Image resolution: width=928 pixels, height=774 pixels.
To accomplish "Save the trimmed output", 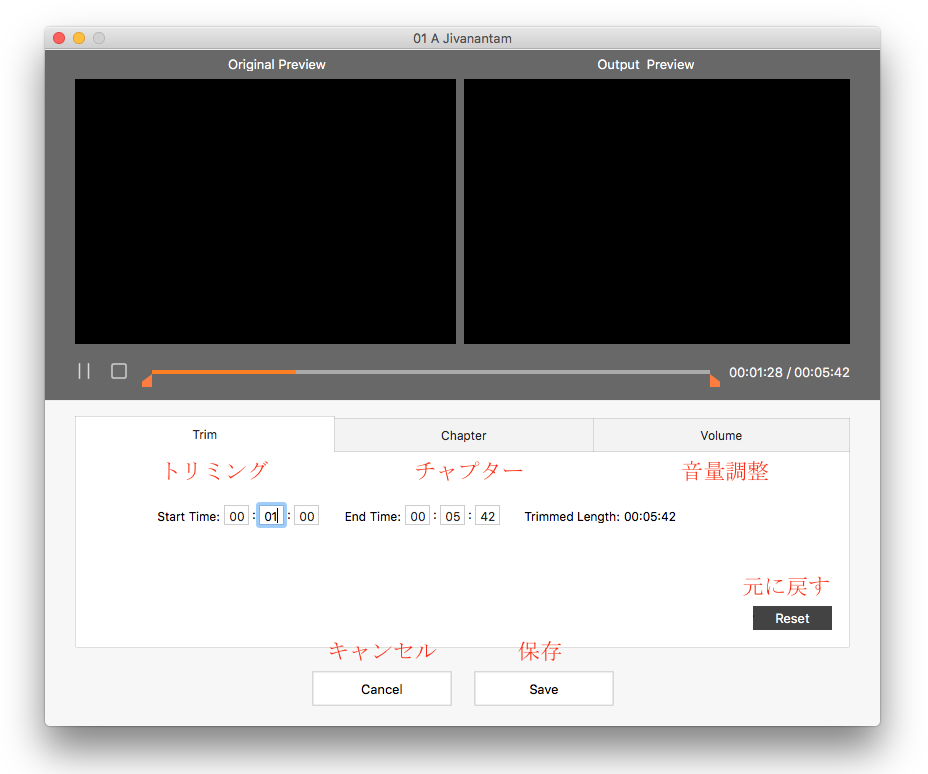I will [x=543, y=689].
